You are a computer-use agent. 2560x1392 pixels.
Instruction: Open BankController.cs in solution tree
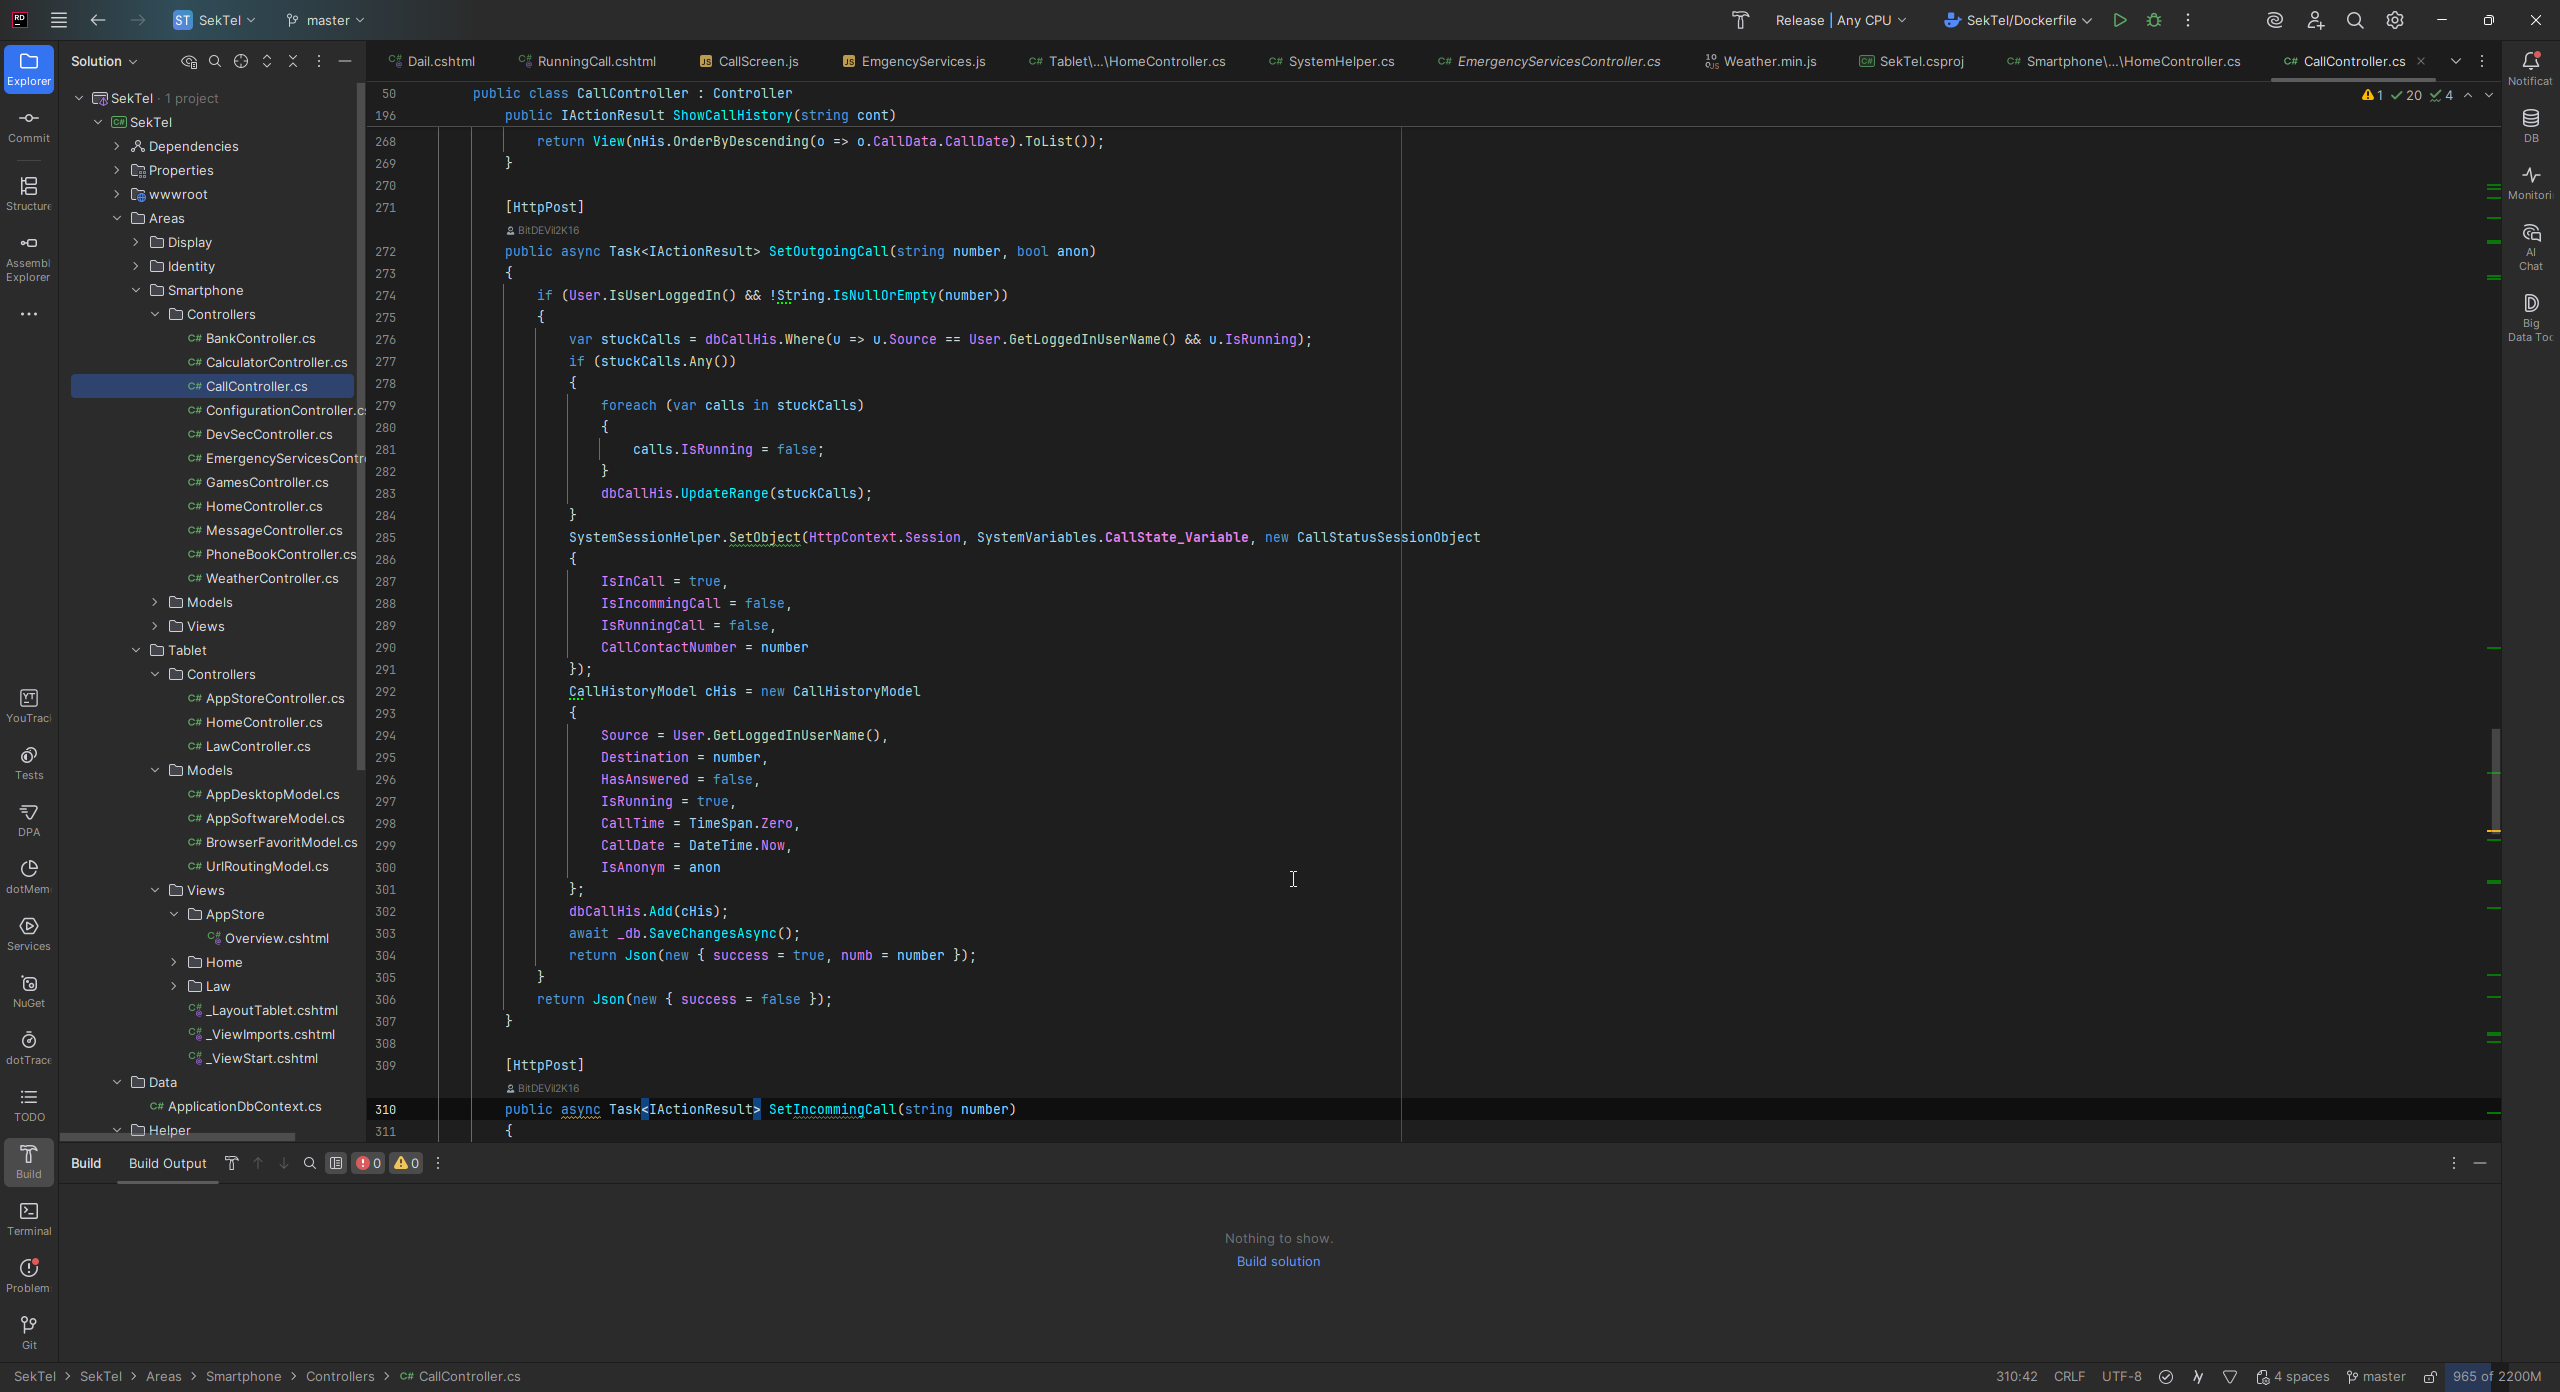pyautogui.click(x=260, y=338)
